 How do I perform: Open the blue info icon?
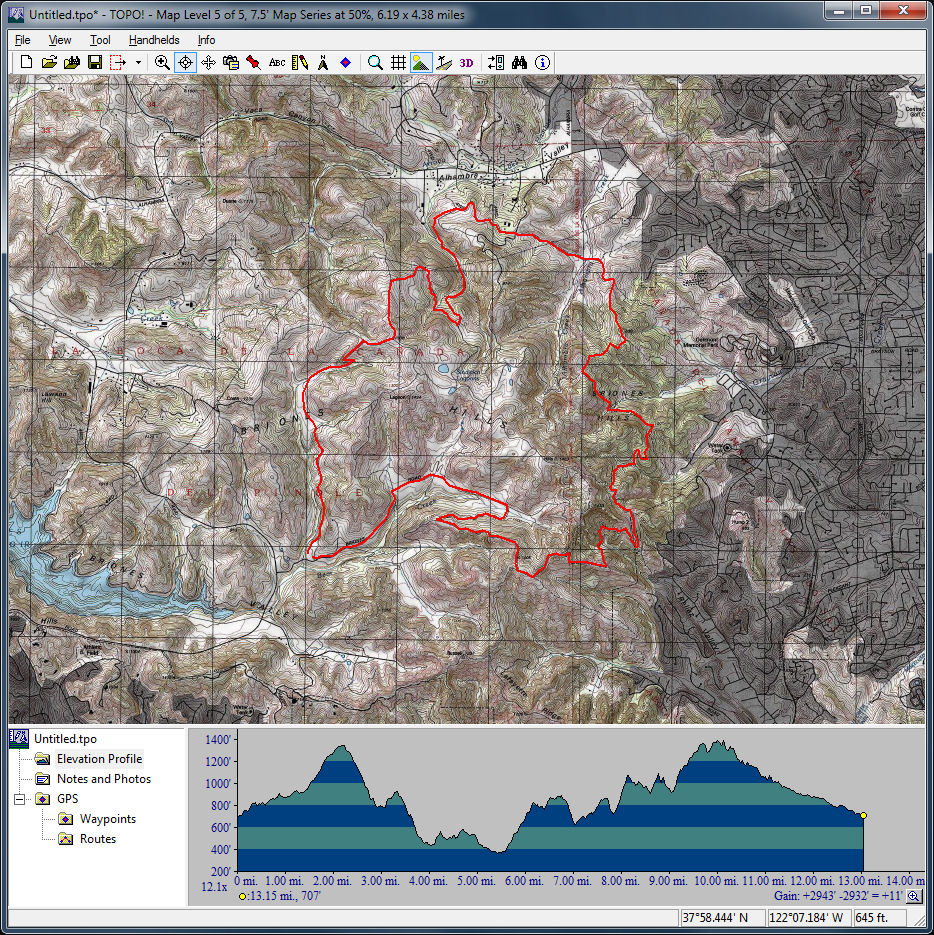pyautogui.click(x=542, y=62)
